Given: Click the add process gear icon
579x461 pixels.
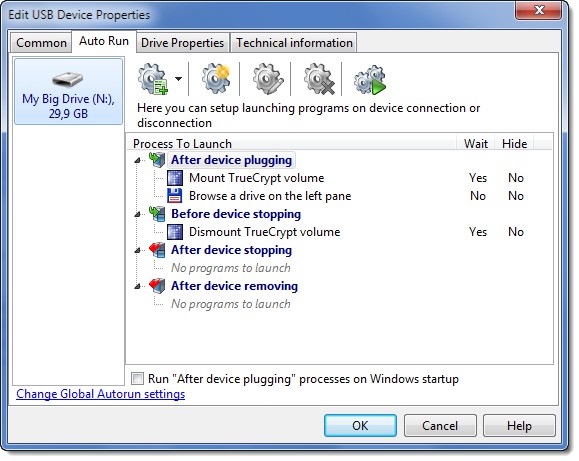Looking at the screenshot, I should click(153, 79).
